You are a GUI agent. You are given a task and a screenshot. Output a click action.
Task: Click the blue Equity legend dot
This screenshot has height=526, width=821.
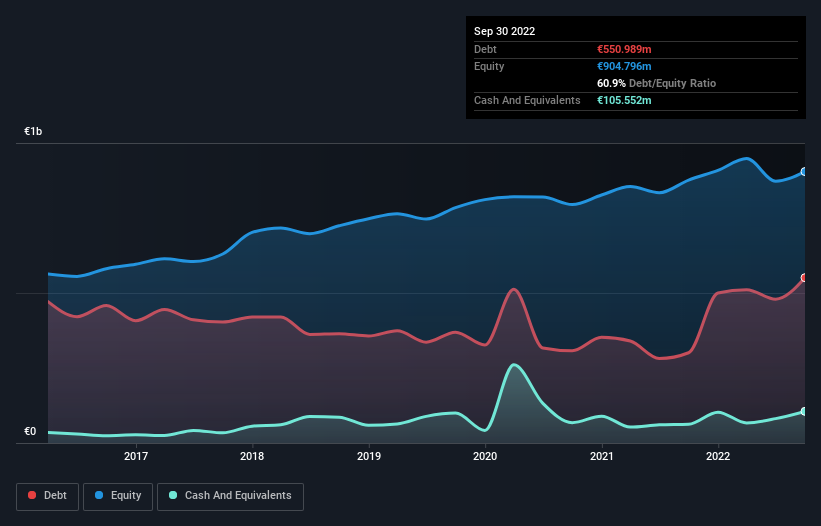[x=99, y=495]
